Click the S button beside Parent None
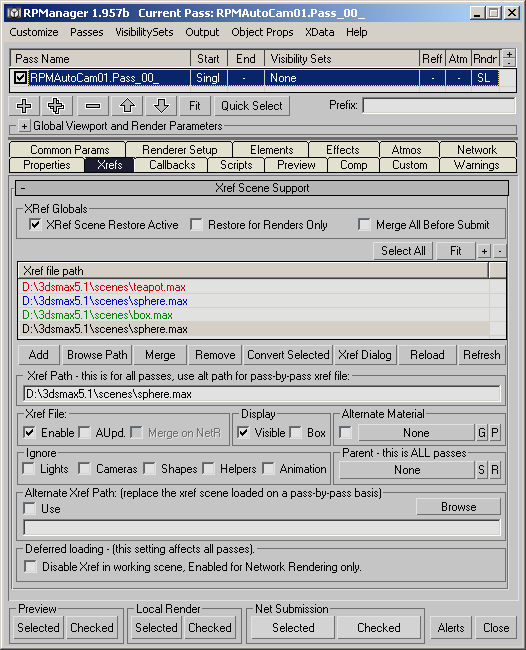Screen dimensions: 526x650 (x=481, y=470)
